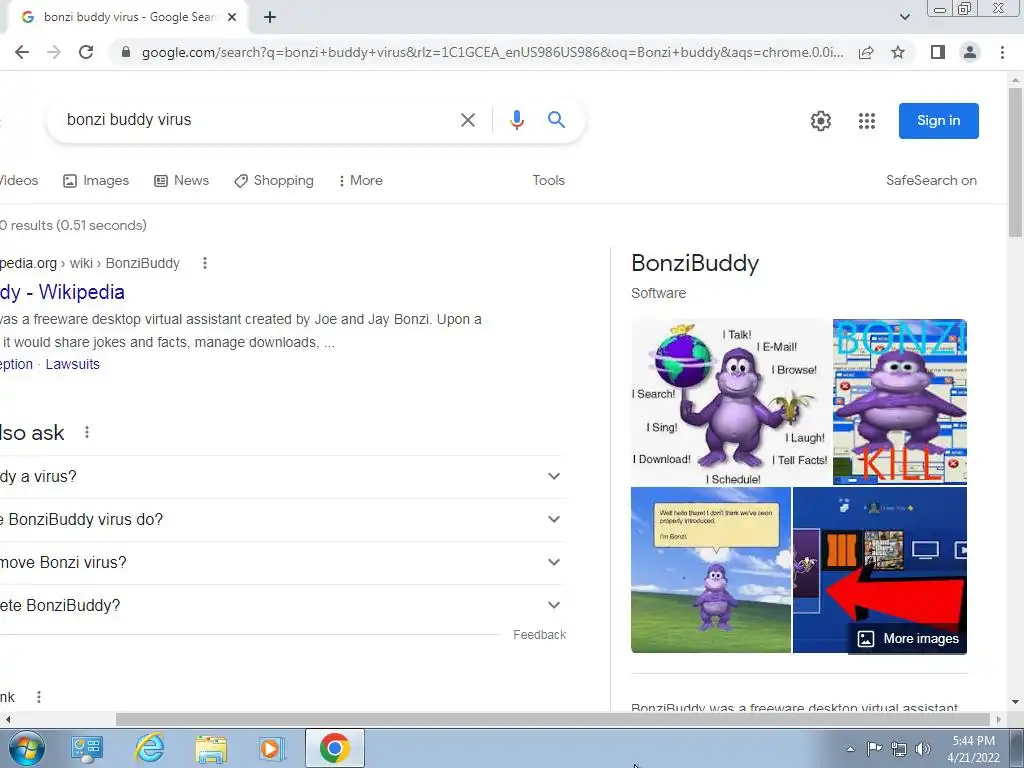Viewport: 1024px width, 768px height.
Task: Open options dots beside the cut-off 'nk' result
Action: point(39,697)
